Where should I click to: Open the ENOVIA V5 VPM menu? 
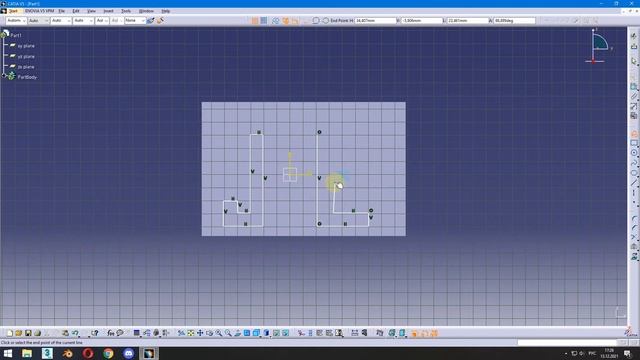[x=39, y=11]
